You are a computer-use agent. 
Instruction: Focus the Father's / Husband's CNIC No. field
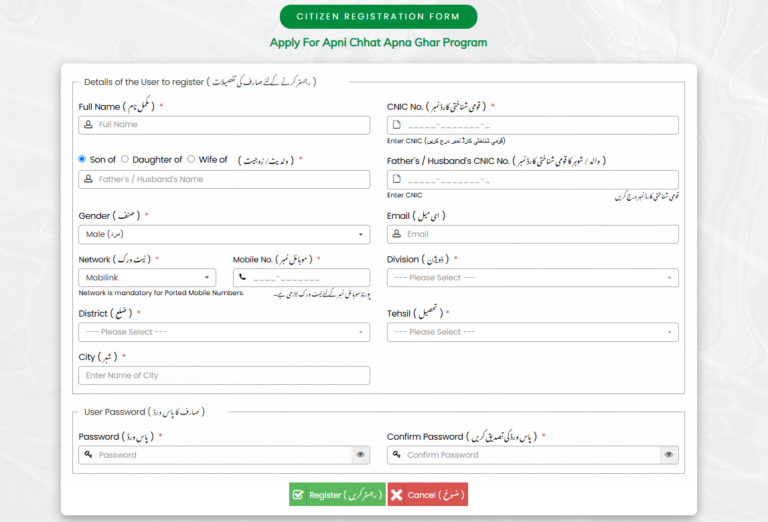(532, 179)
